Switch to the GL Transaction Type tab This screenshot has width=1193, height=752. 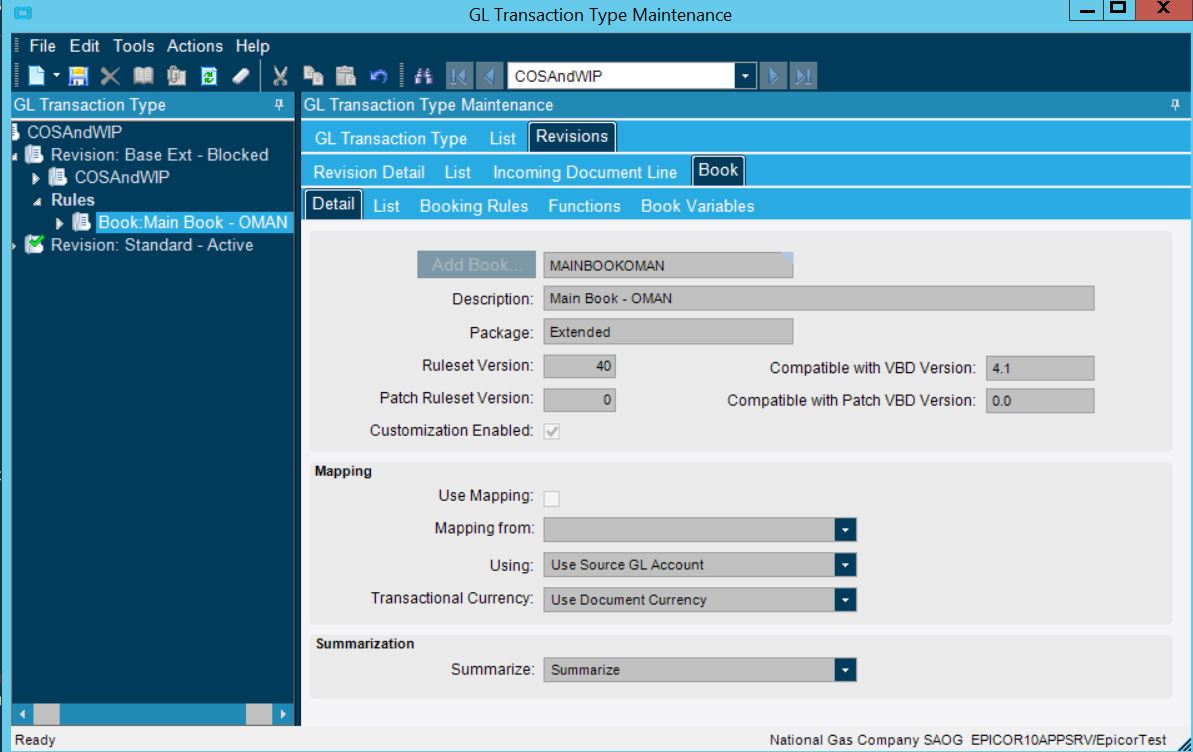point(391,138)
